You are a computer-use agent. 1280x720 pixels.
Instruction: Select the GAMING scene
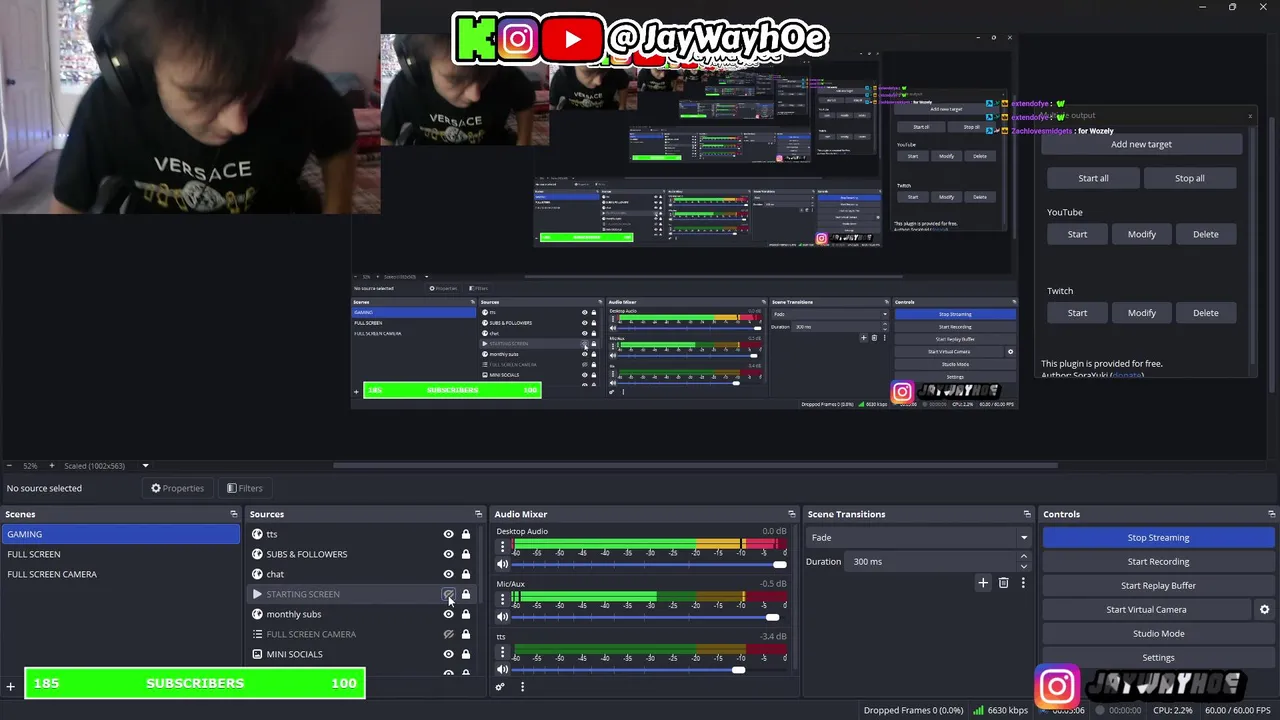tap(121, 534)
